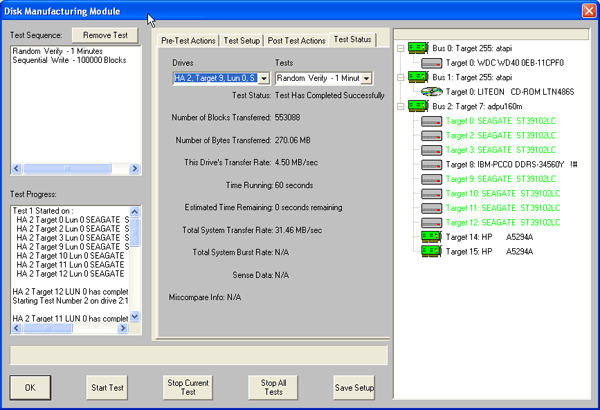Switch to the Pre-Test Actions tab
This screenshot has width=600, height=410.
[189, 40]
